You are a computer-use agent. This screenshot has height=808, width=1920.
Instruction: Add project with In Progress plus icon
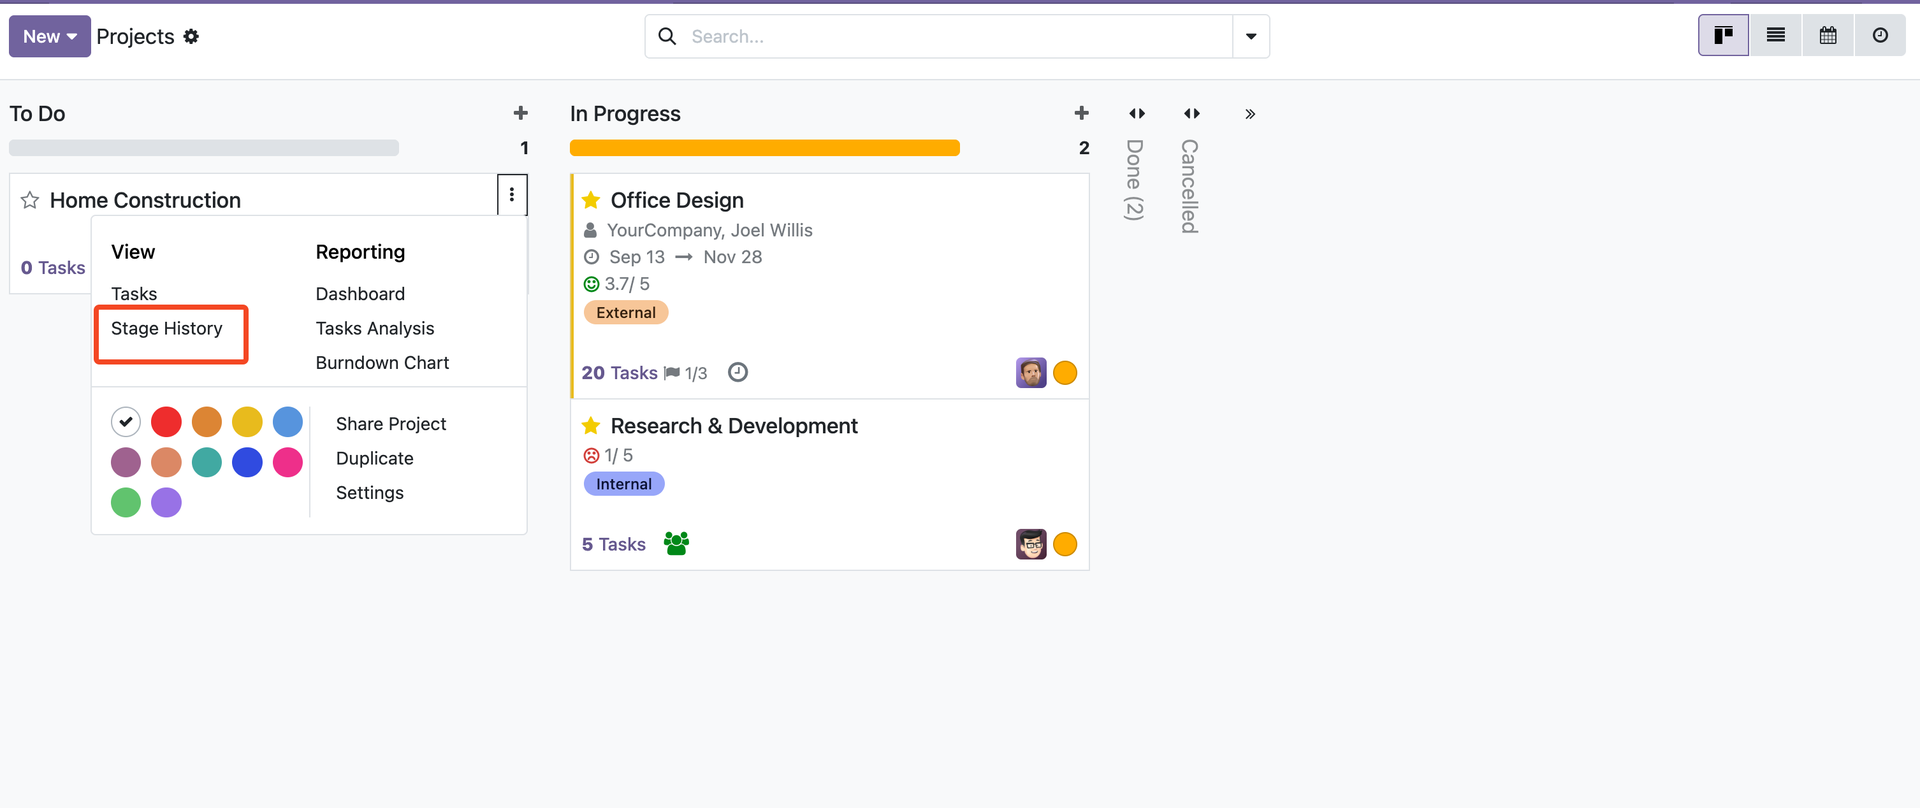(1081, 114)
